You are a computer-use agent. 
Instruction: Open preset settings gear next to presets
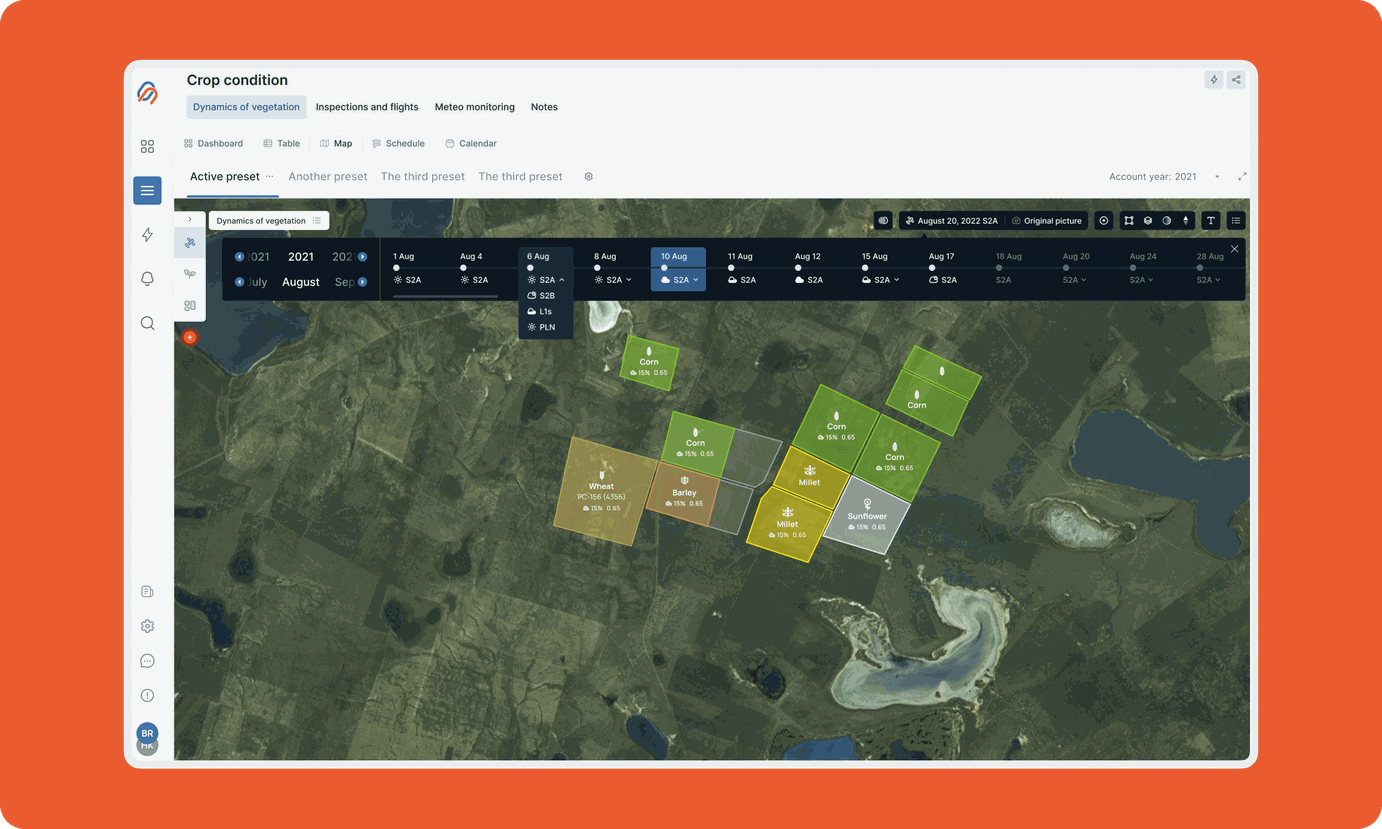(x=588, y=176)
